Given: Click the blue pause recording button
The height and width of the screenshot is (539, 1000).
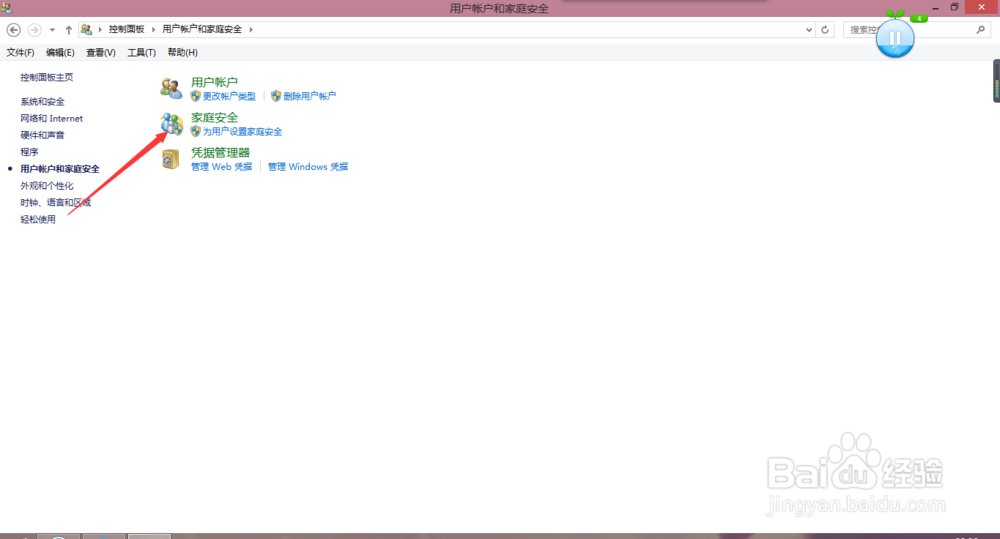Looking at the screenshot, I should (x=895, y=38).
